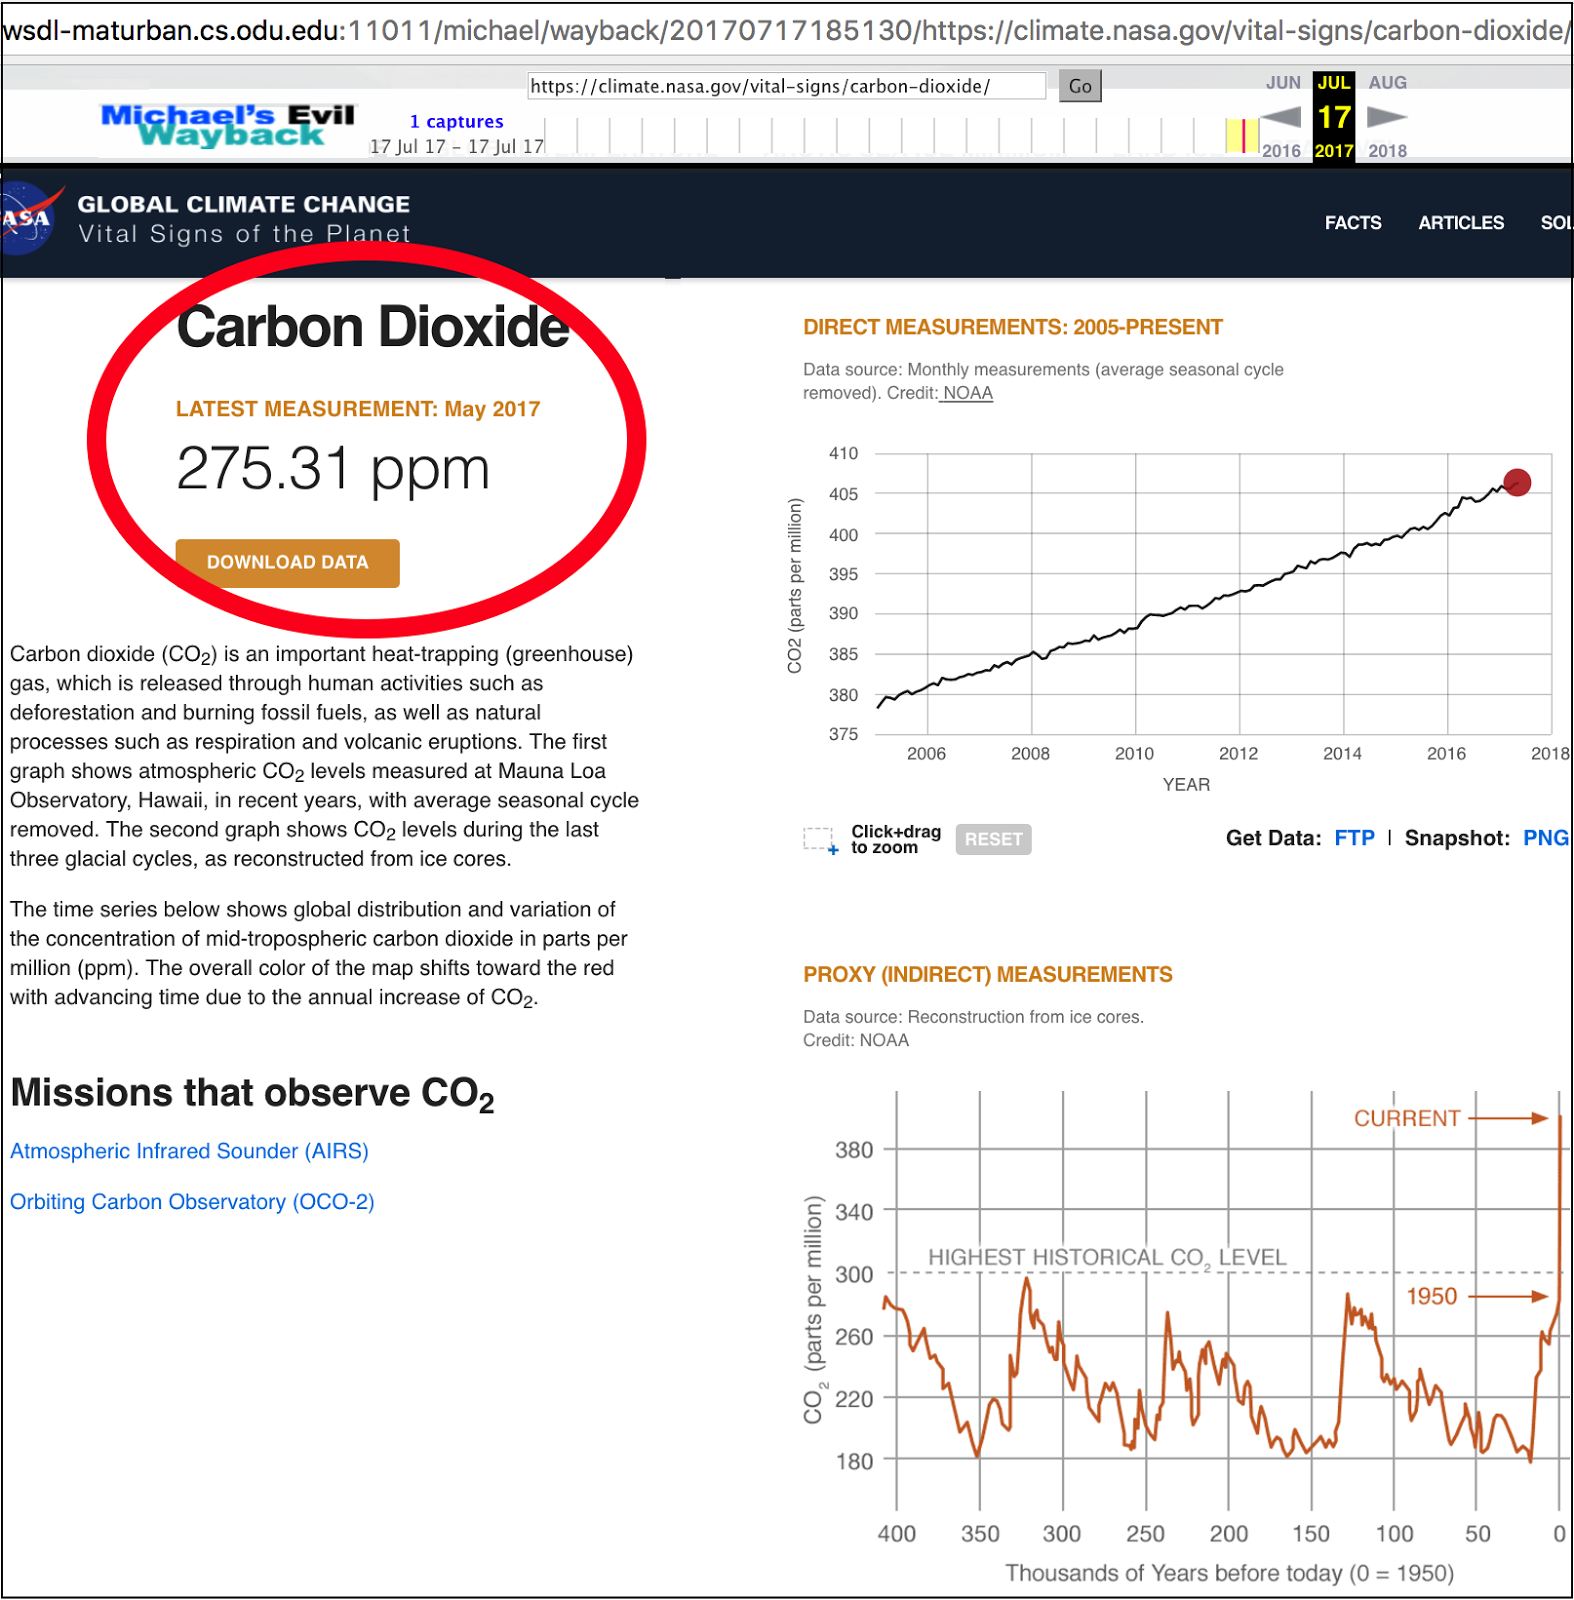This screenshot has height=1600, width=1574.
Task: Open the FACTS menu
Action: [1353, 223]
